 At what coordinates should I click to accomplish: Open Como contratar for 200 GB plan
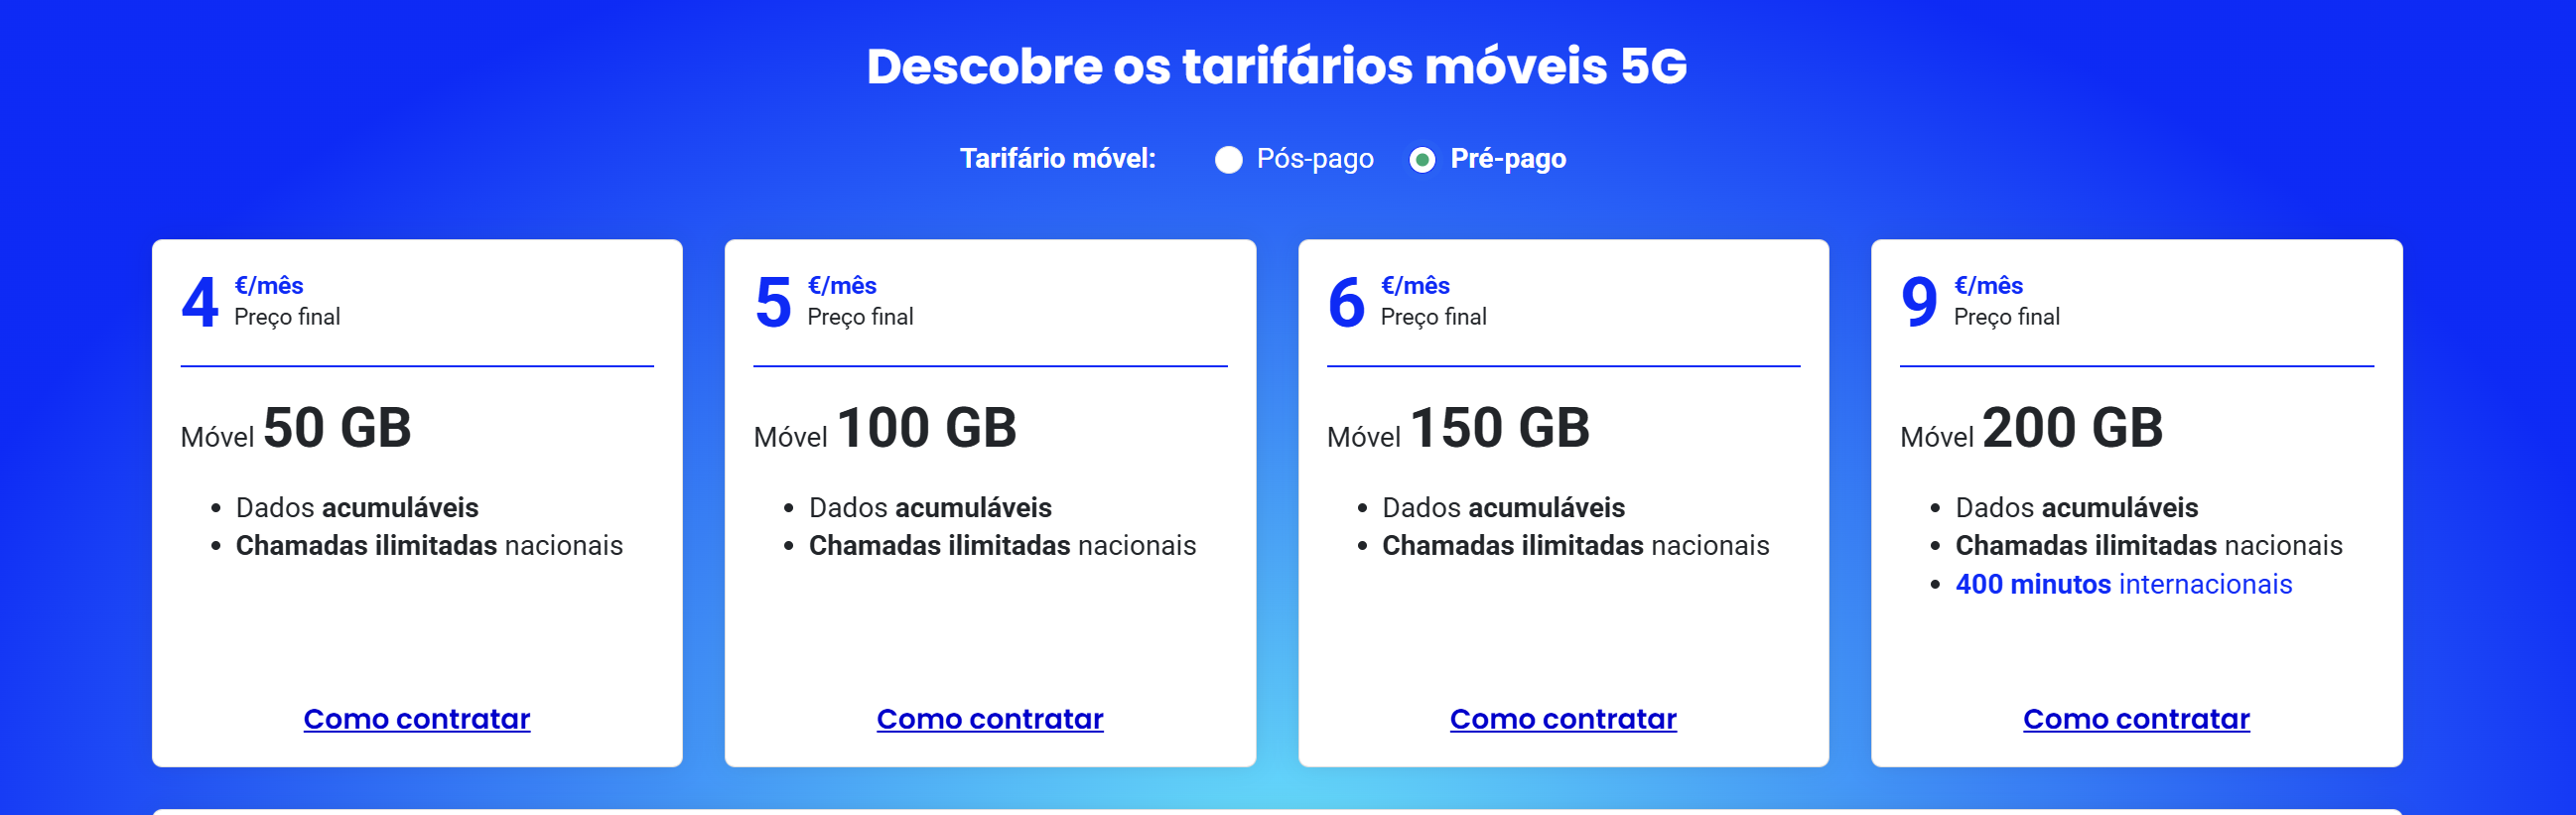(x=2136, y=719)
